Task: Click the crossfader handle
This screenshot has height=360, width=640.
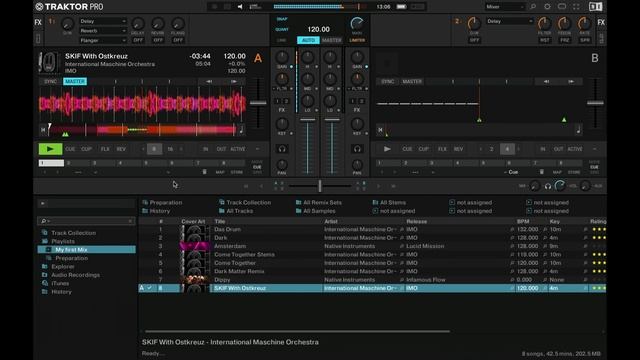Action: pos(320,186)
